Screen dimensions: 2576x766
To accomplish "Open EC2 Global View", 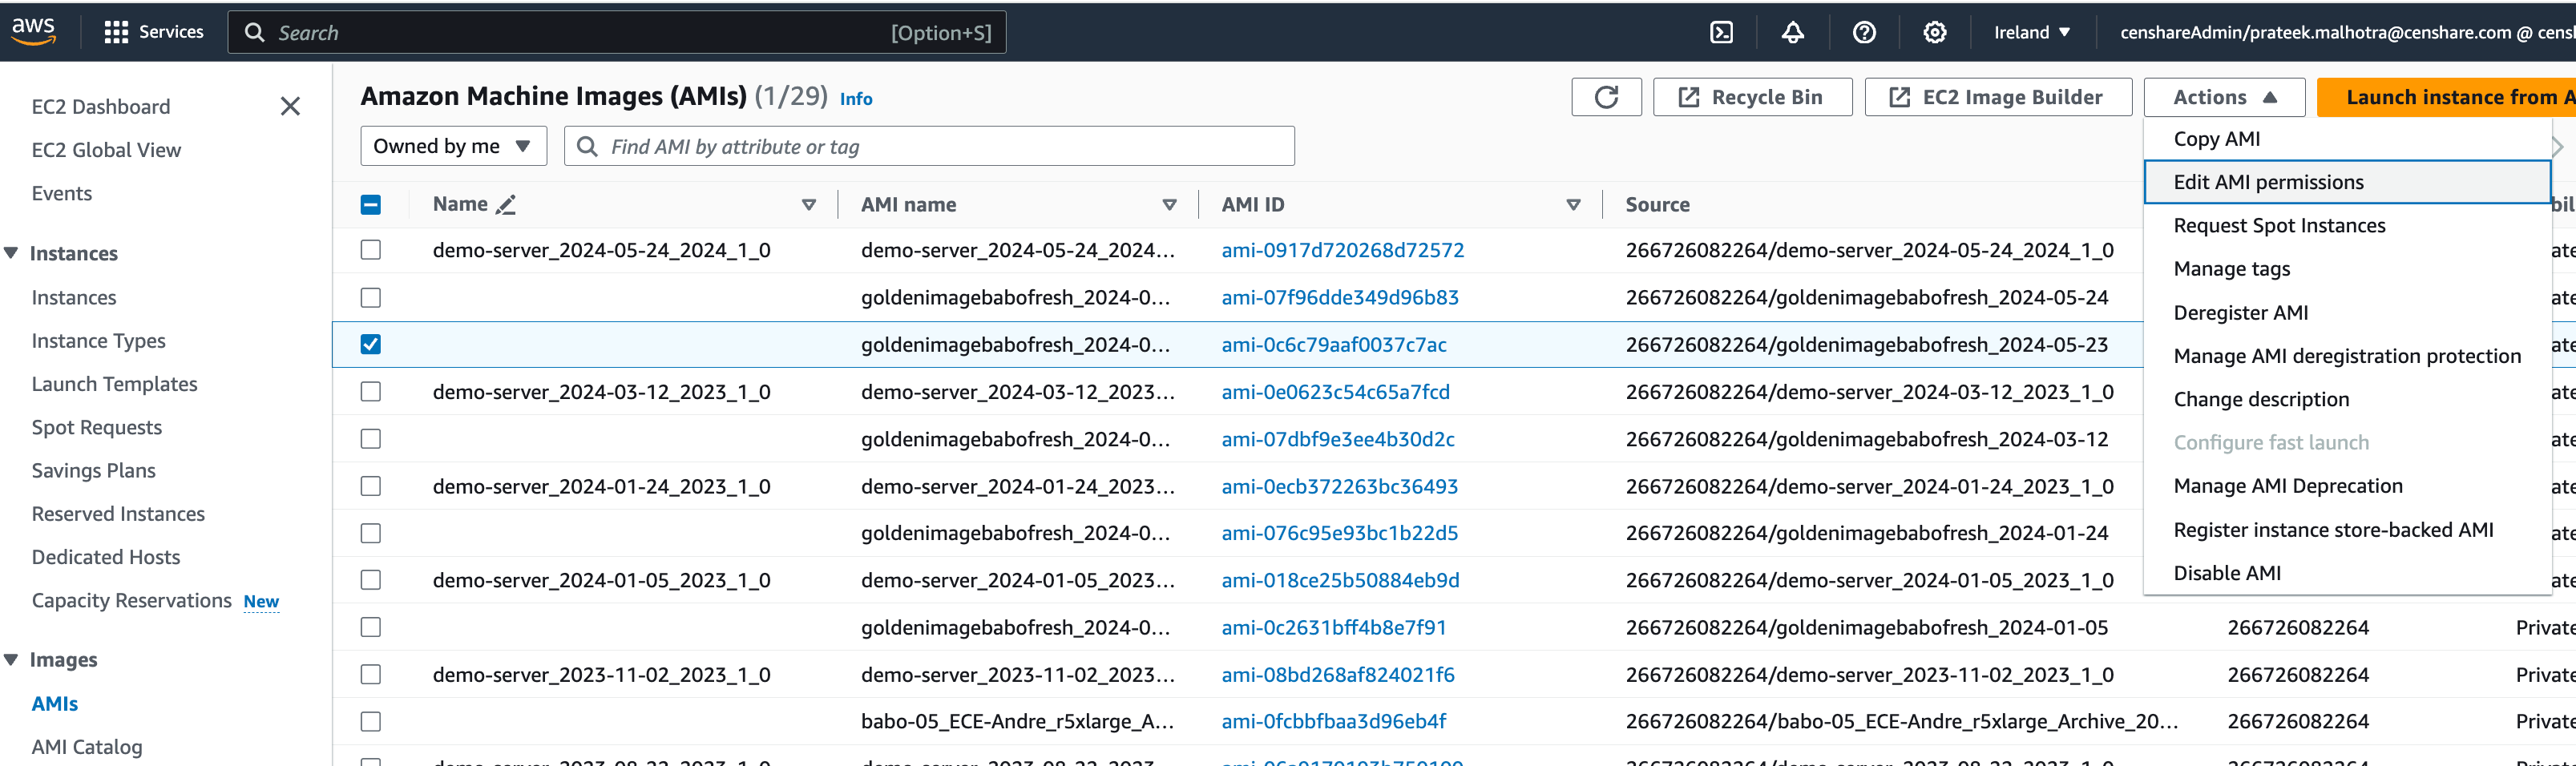I will 106,150.
